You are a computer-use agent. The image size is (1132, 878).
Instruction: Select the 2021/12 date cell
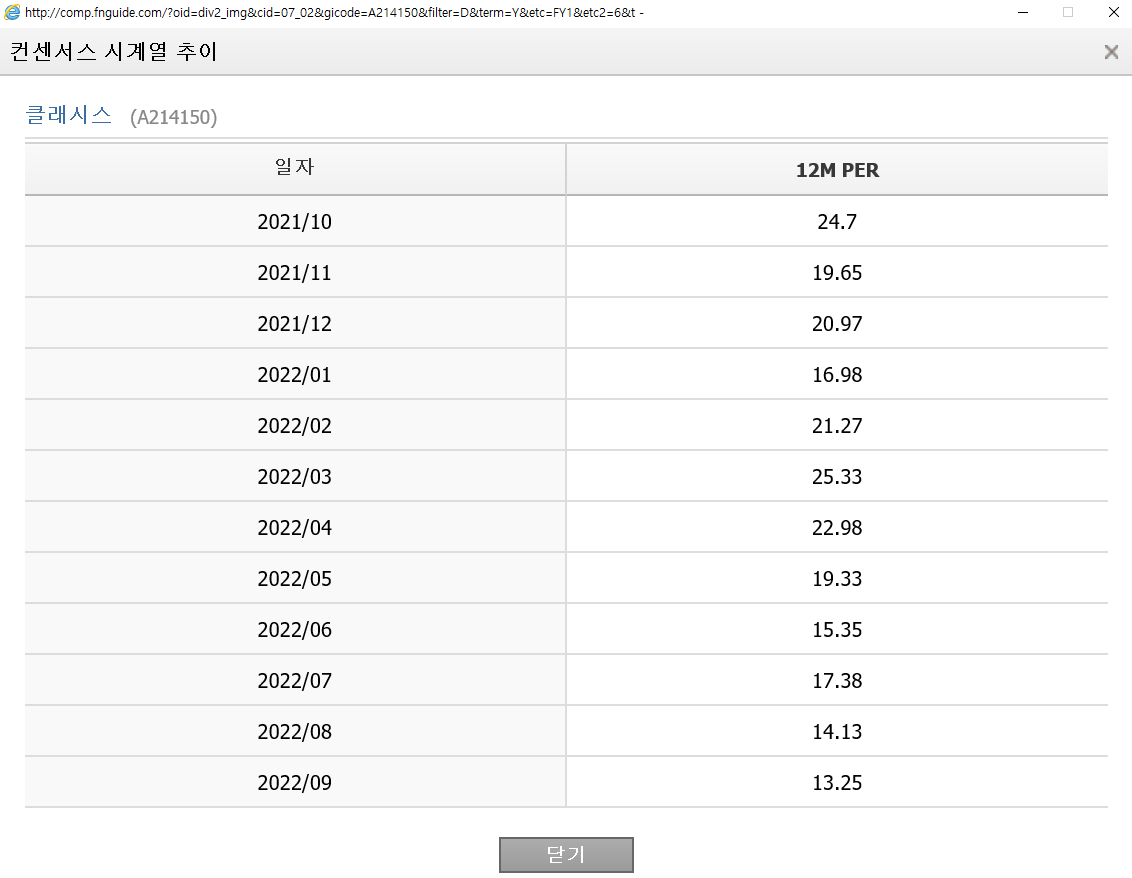[295, 323]
